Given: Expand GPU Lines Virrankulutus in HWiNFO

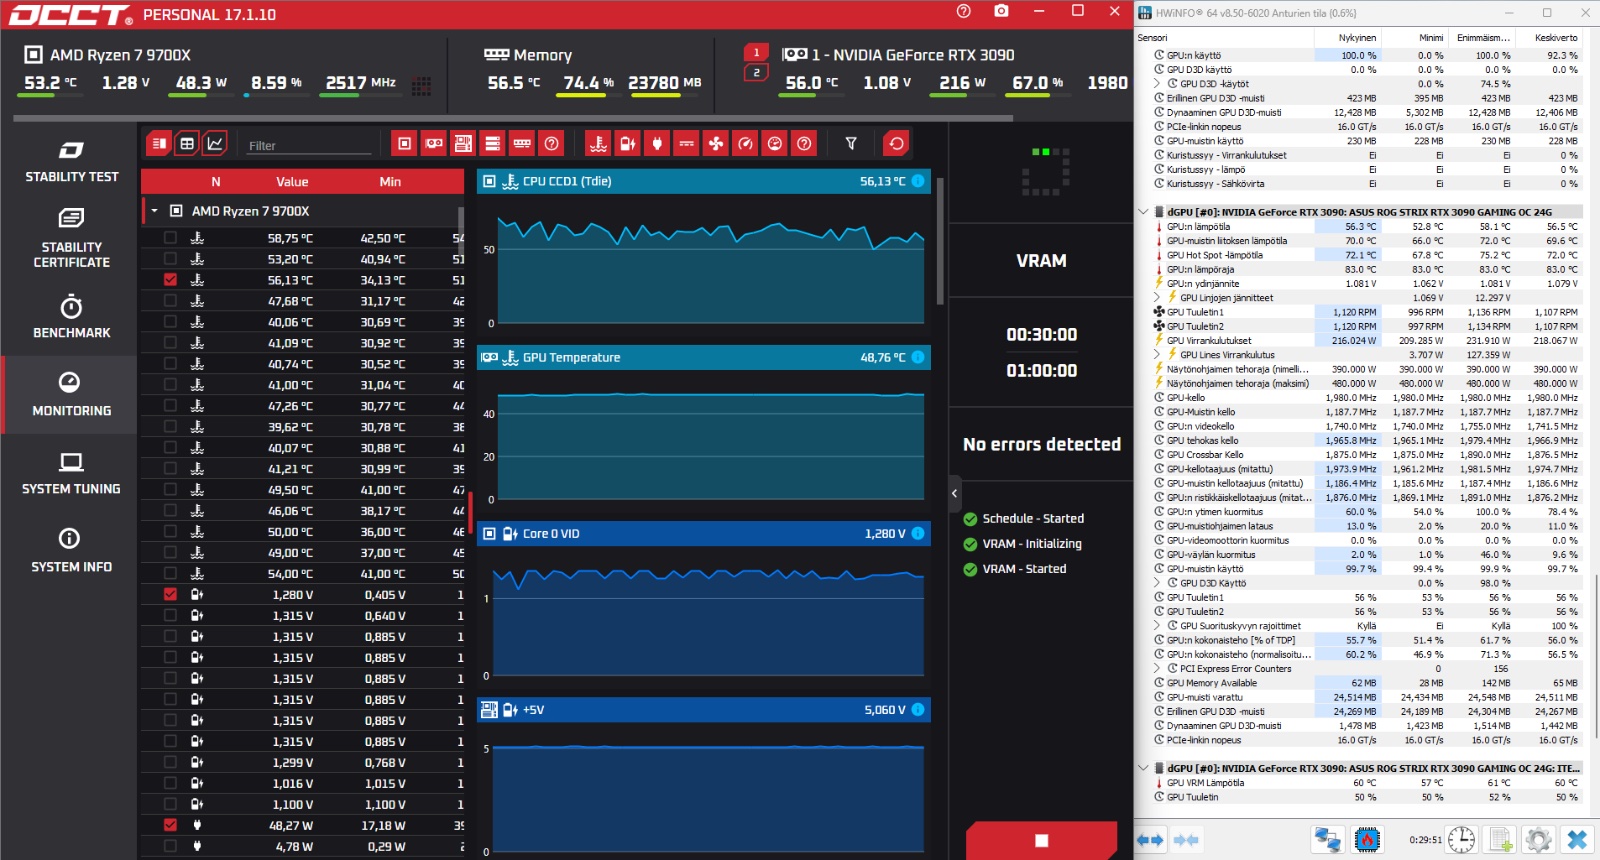Looking at the screenshot, I should coord(1158,355).
